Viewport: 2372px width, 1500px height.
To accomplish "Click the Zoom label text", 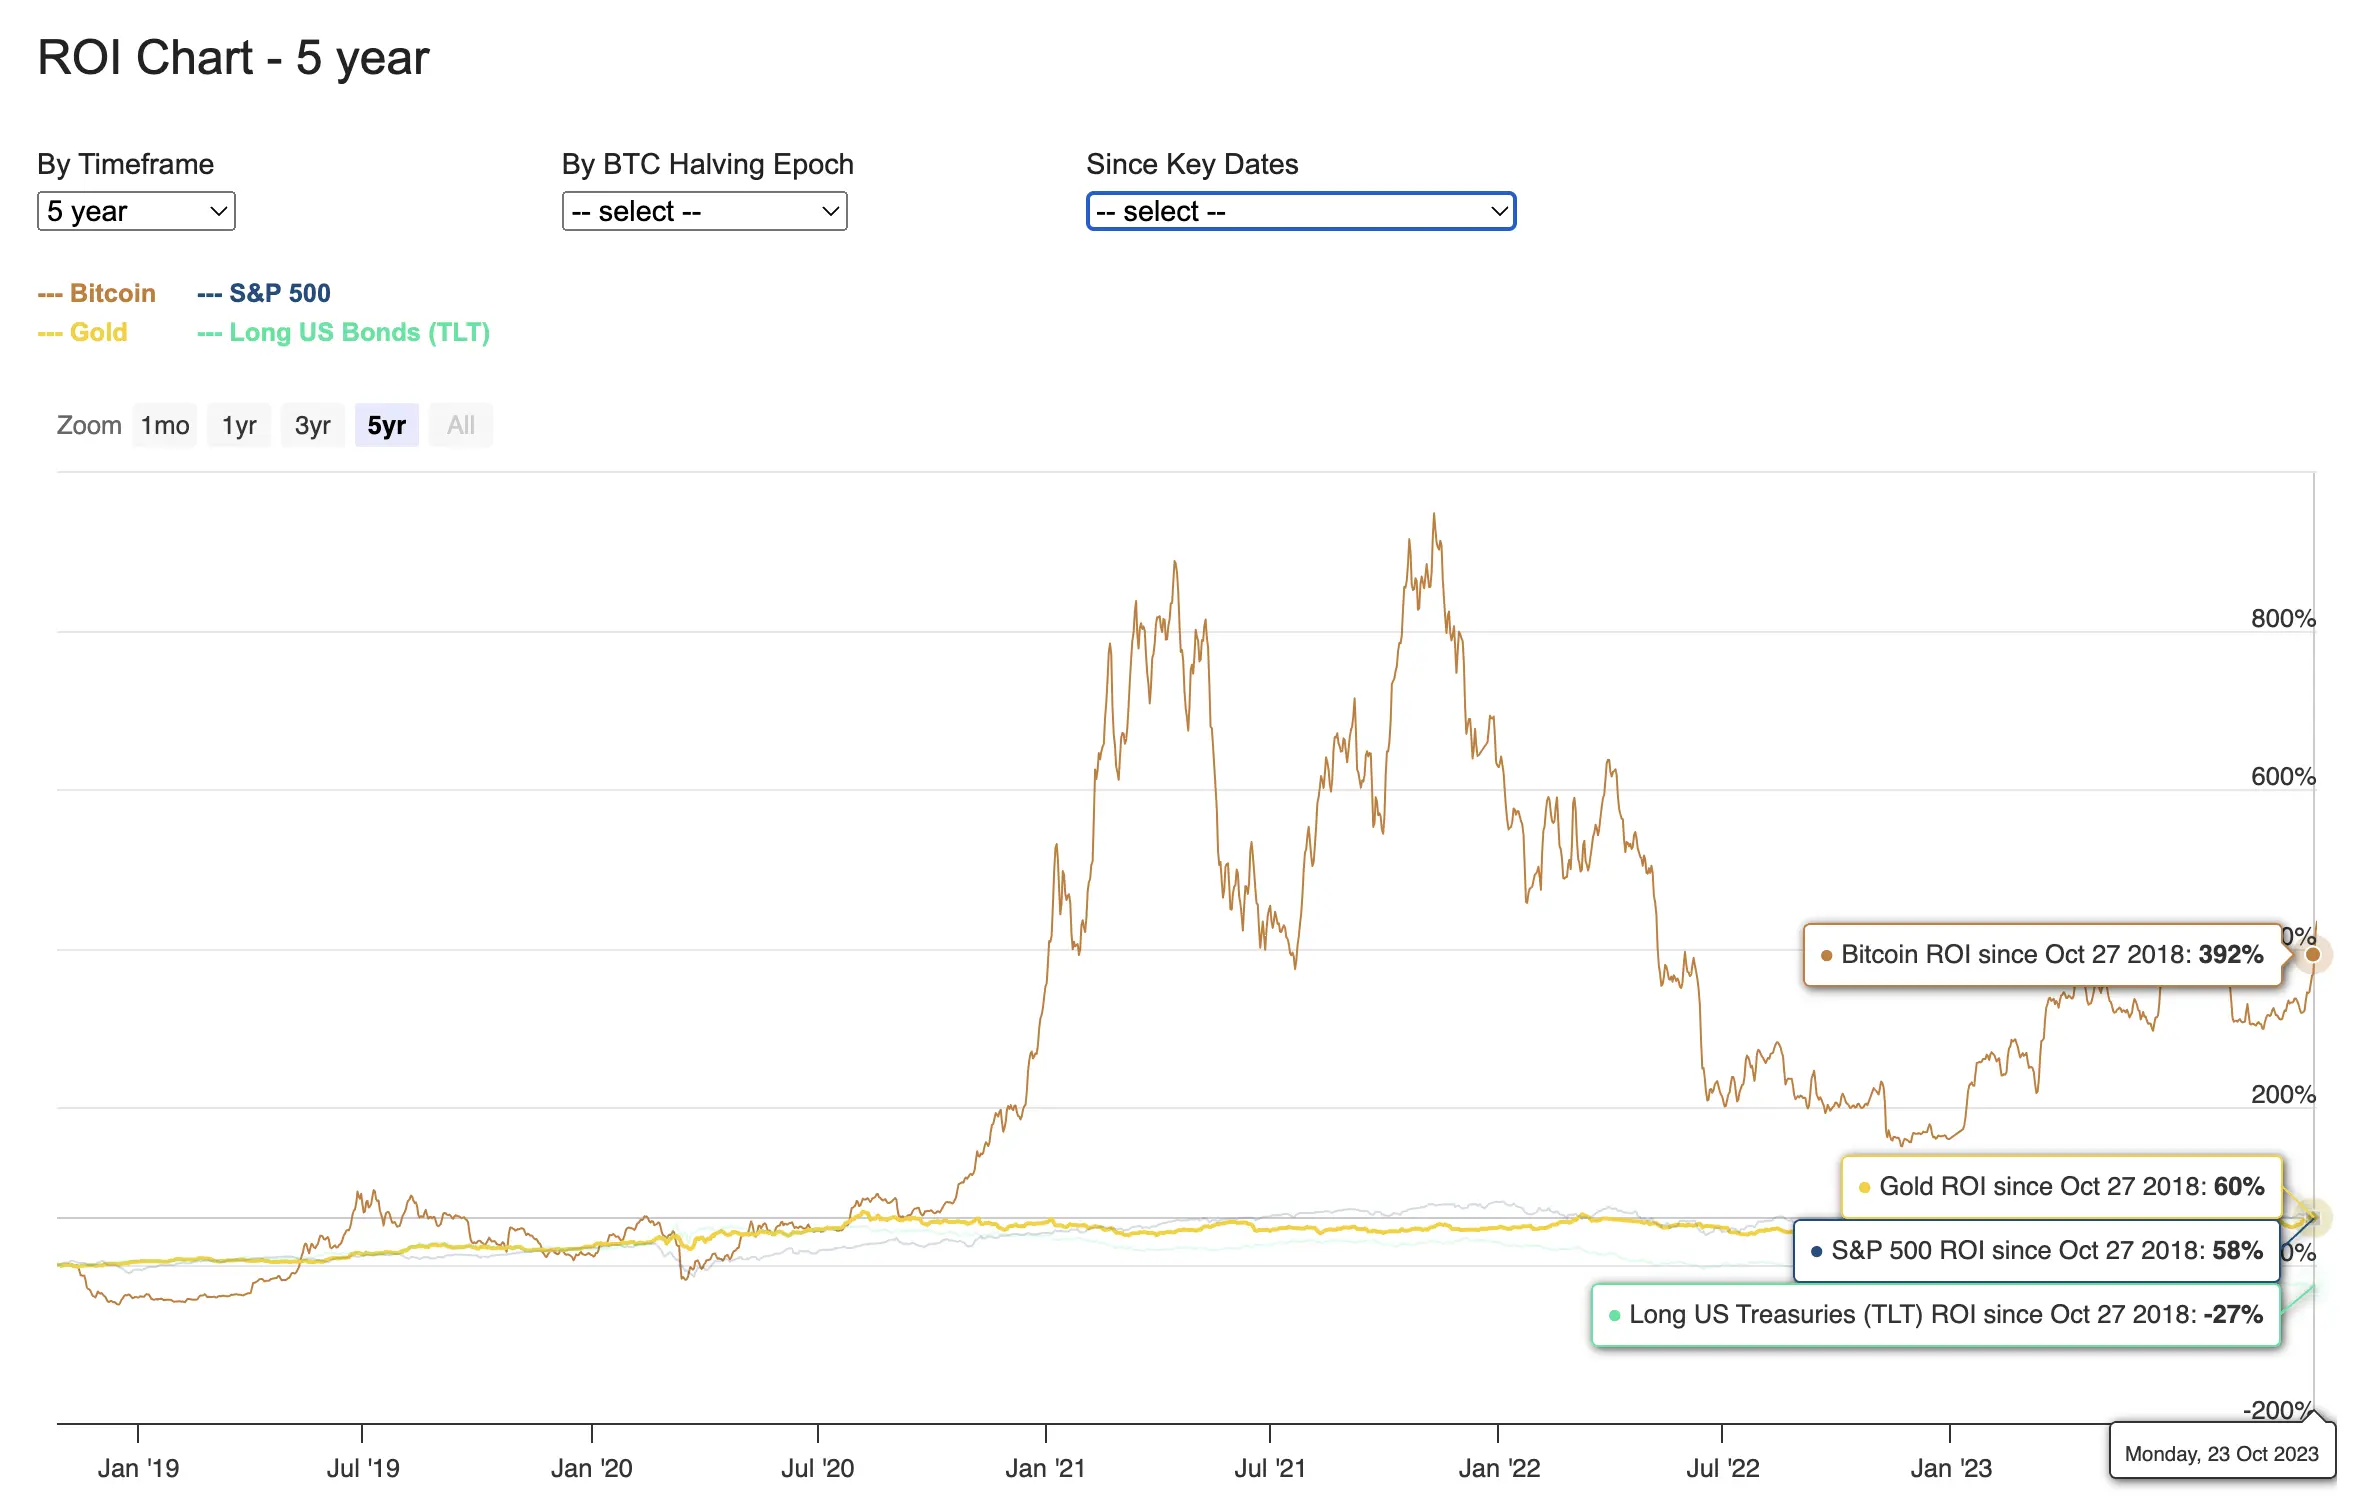I will 89,425.
